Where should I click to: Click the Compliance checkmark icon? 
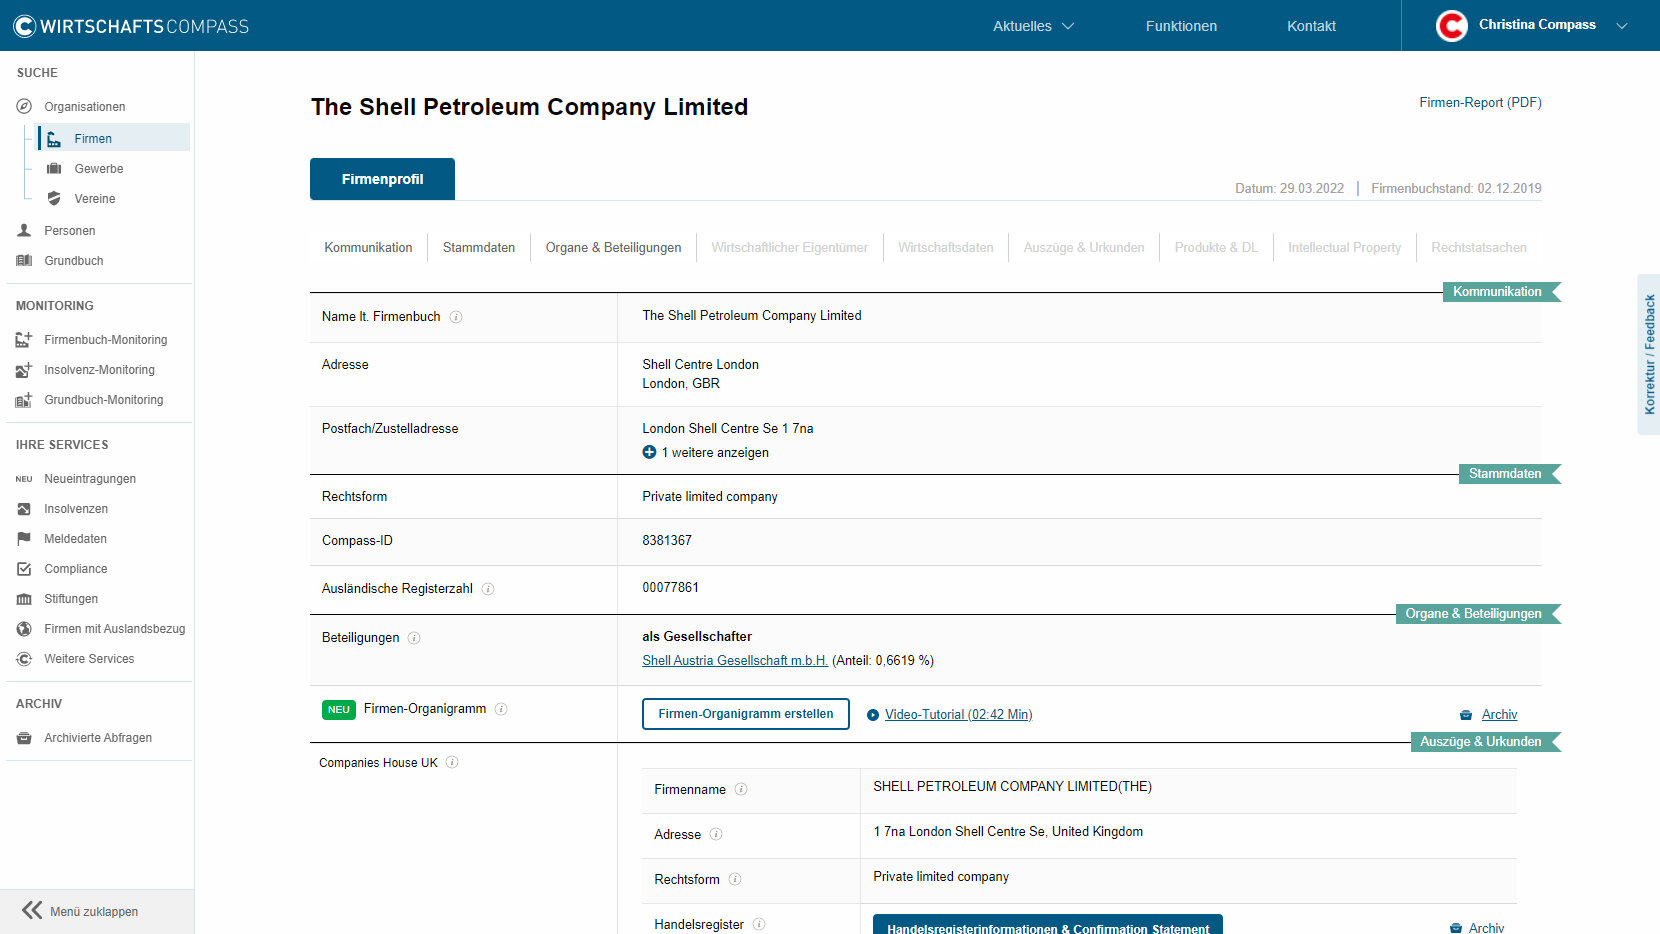tap(24, 569)
